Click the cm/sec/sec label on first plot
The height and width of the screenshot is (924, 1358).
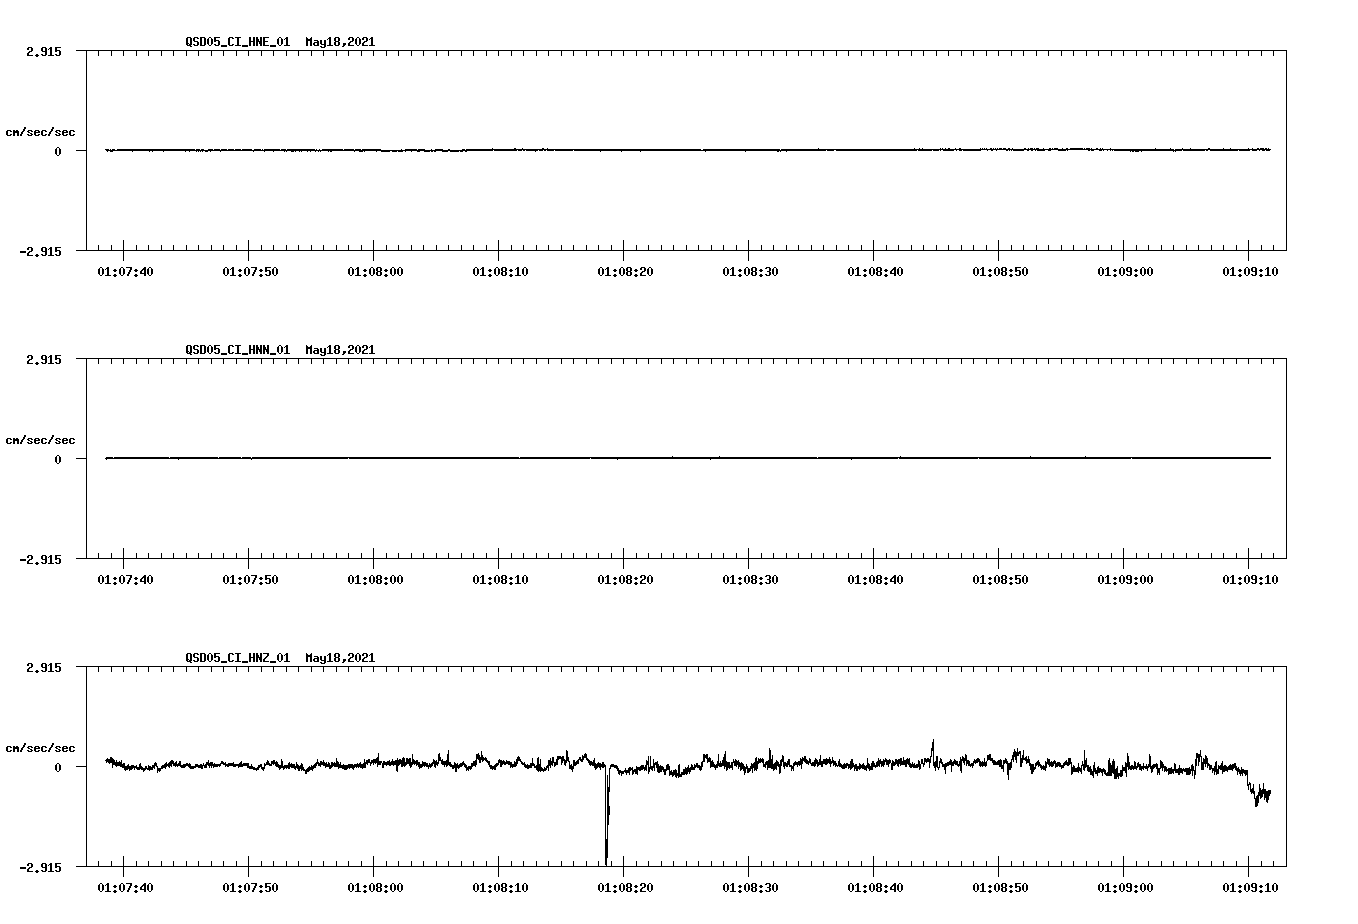click(x=42, y=131)
